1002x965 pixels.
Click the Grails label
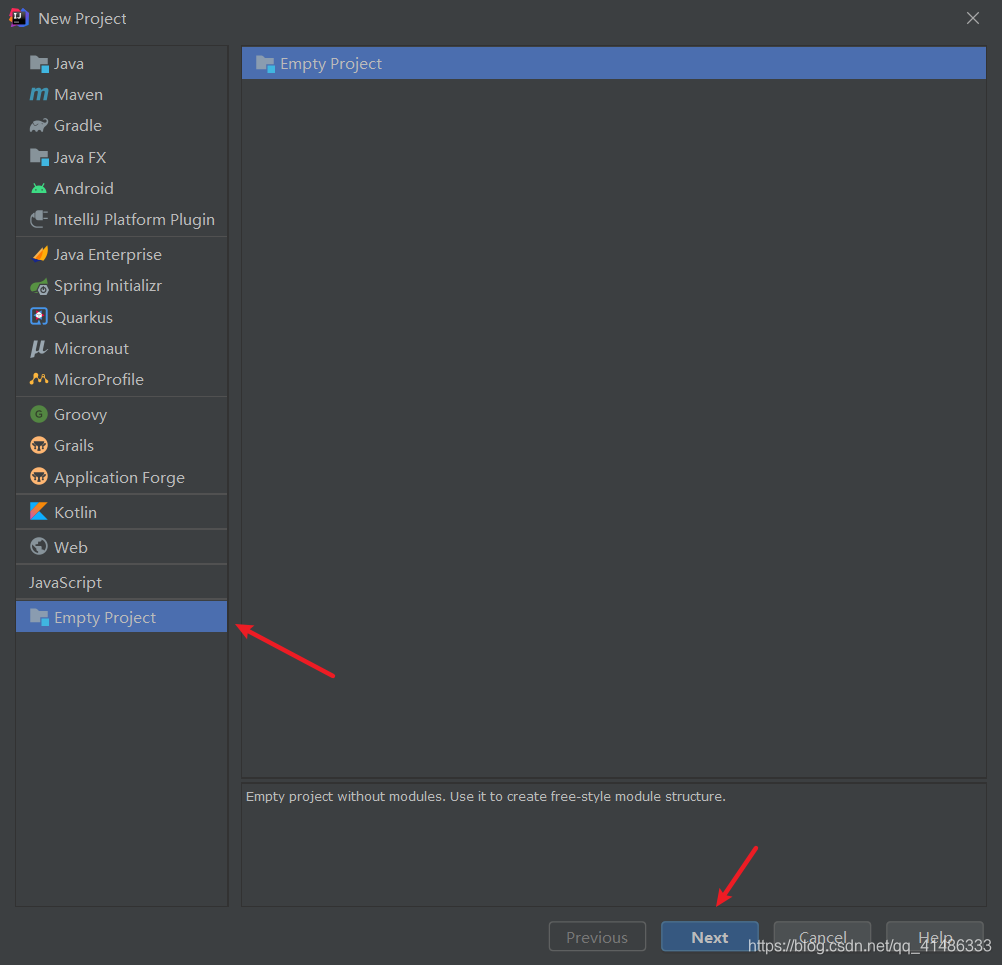pos(74,445)
